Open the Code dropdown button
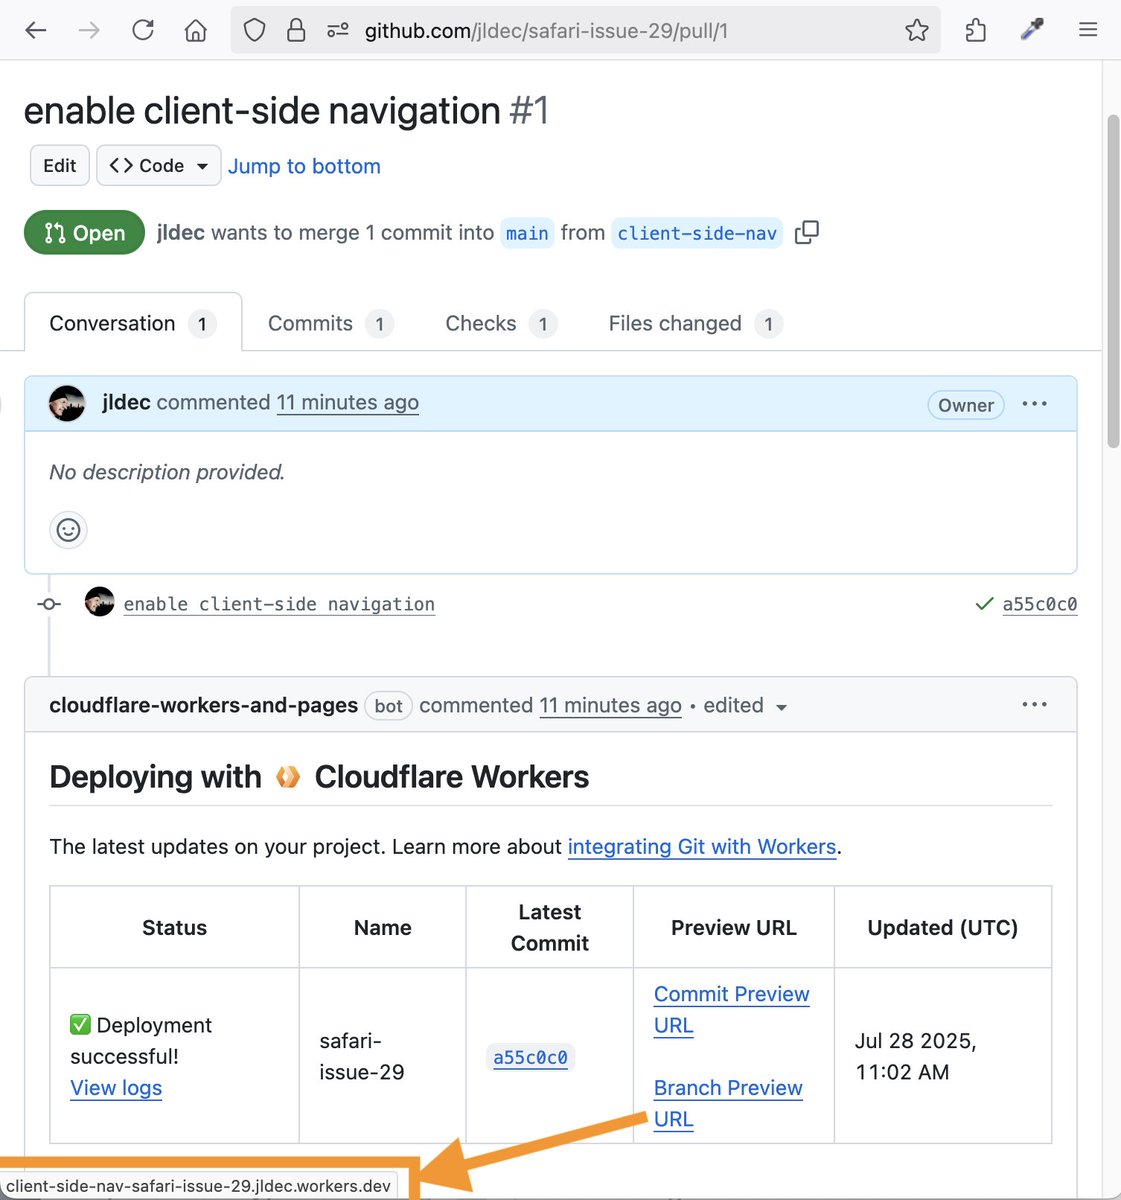This screenshot has width=1121, height=1200. (159, 165)
